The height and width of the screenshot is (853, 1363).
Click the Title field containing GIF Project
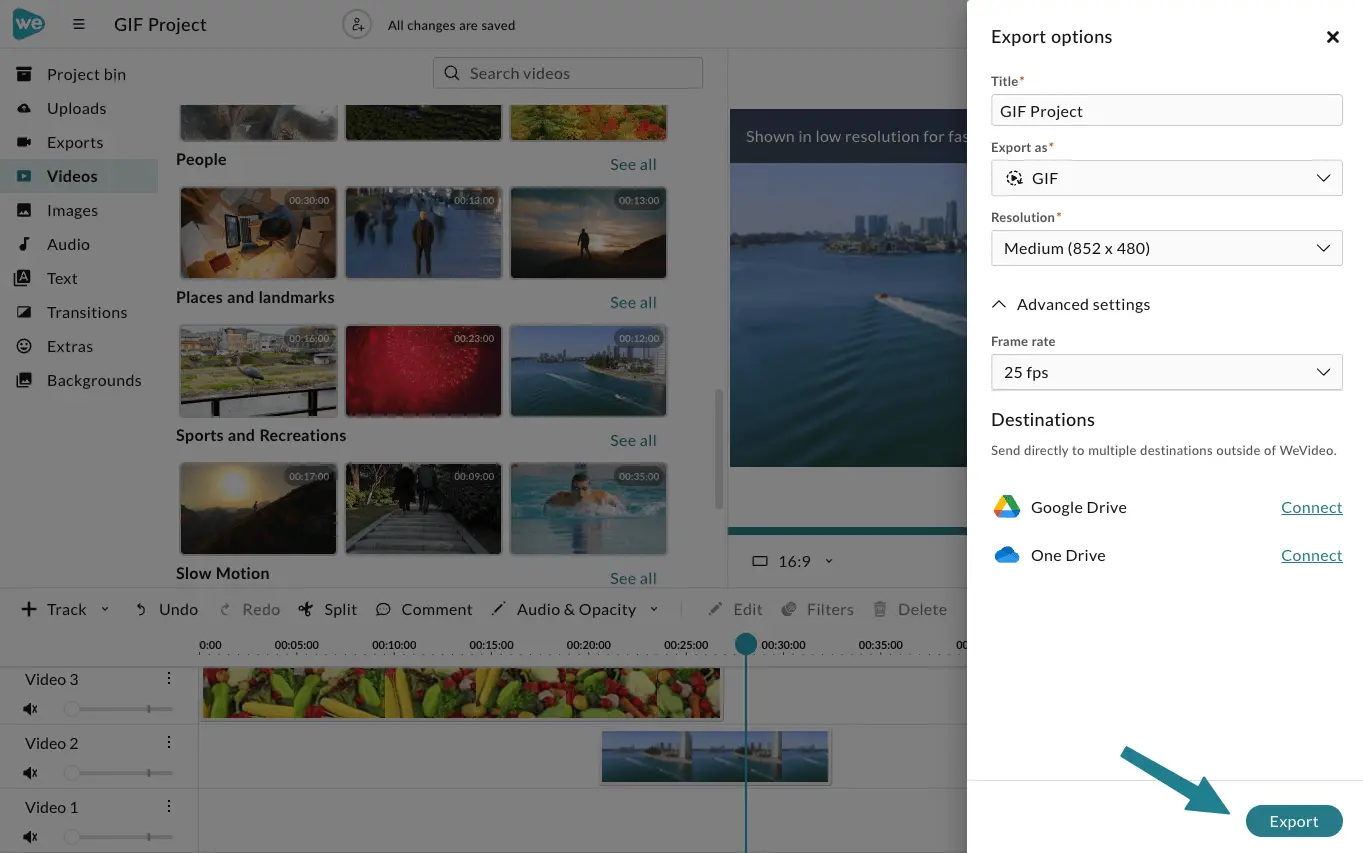(1166, 110)
